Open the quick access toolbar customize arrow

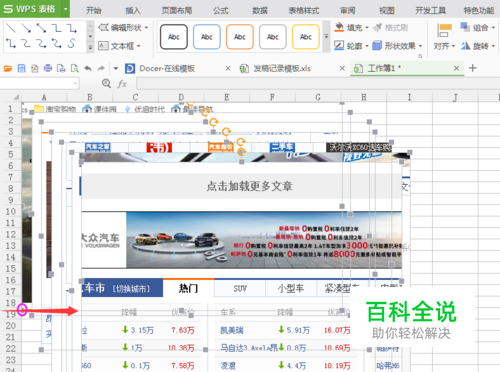point(115,69)
